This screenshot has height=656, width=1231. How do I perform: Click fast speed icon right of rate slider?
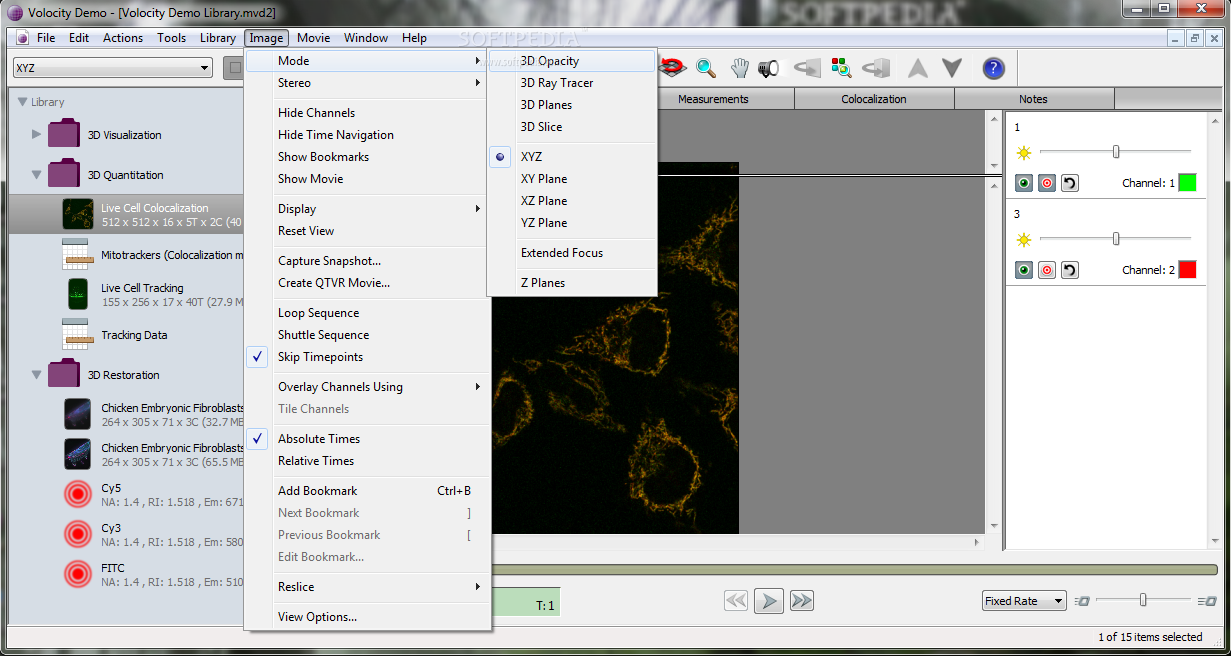point(1207,601)
